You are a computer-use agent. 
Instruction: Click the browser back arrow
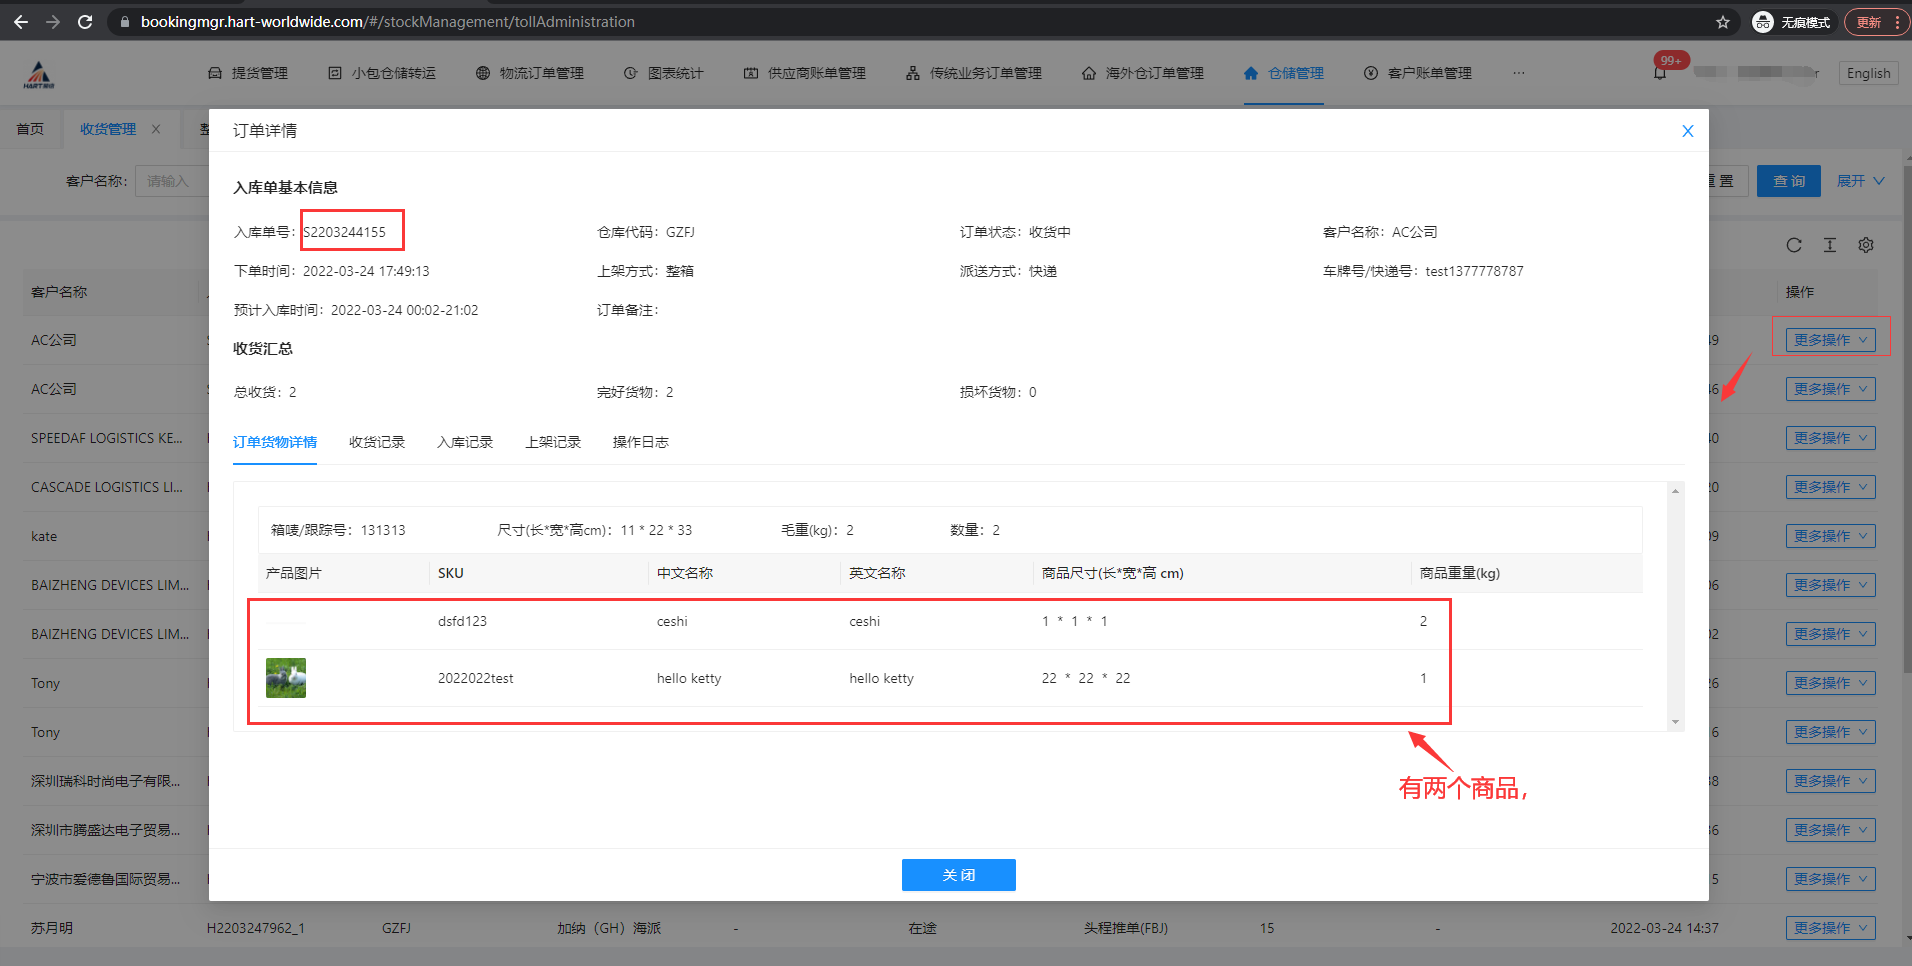point(21,22)
